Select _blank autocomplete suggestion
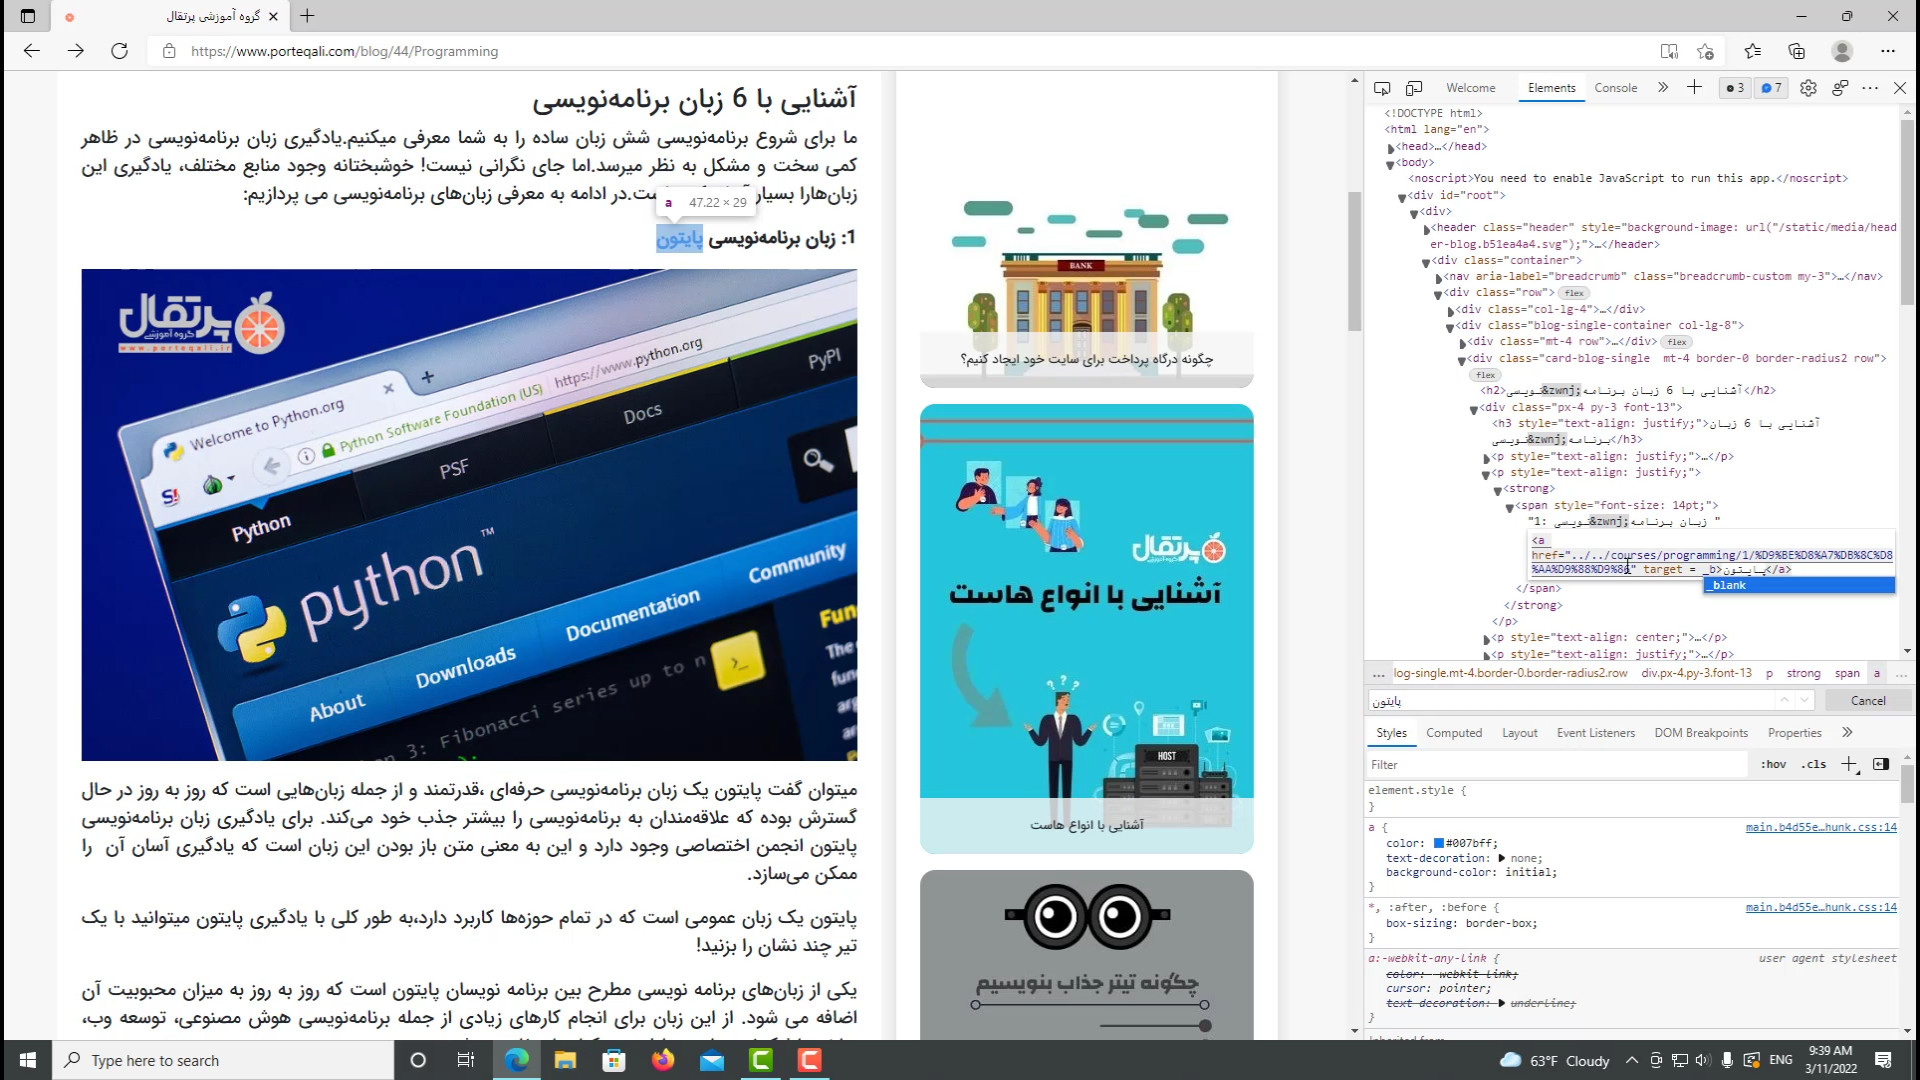Image resolution: width=1920 pixels, height=1080 pixels. point(1799,586)
